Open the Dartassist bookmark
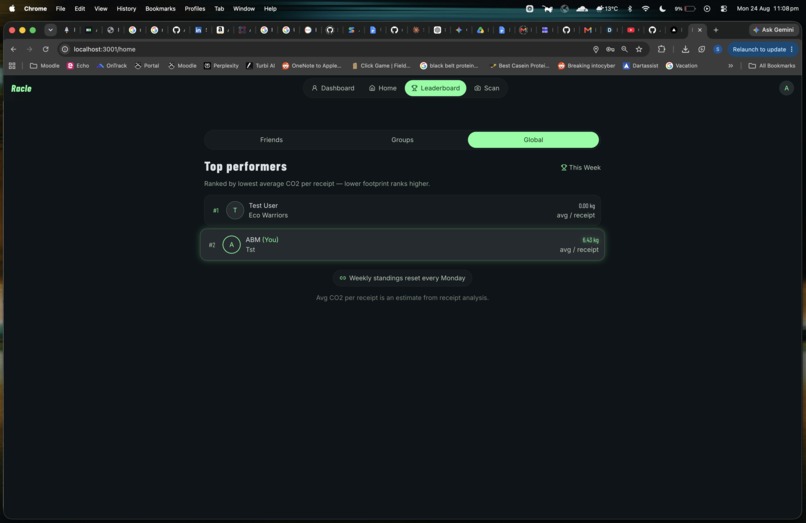The image size is (806, 523). point(640,66)
